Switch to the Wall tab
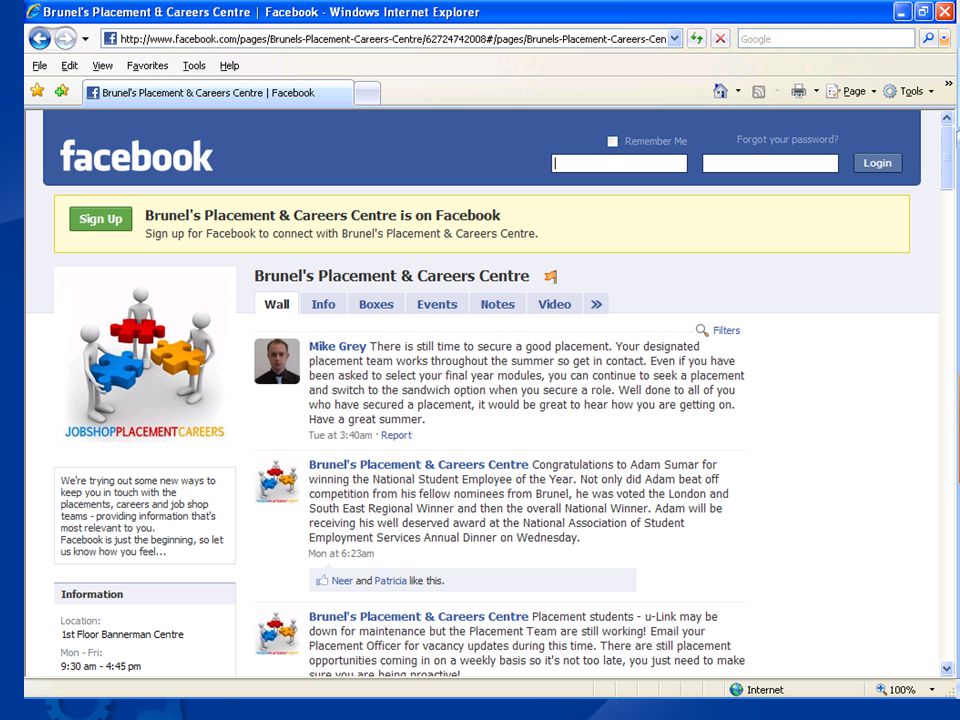This screenshot has width=960, height=720. click(277, 304)
